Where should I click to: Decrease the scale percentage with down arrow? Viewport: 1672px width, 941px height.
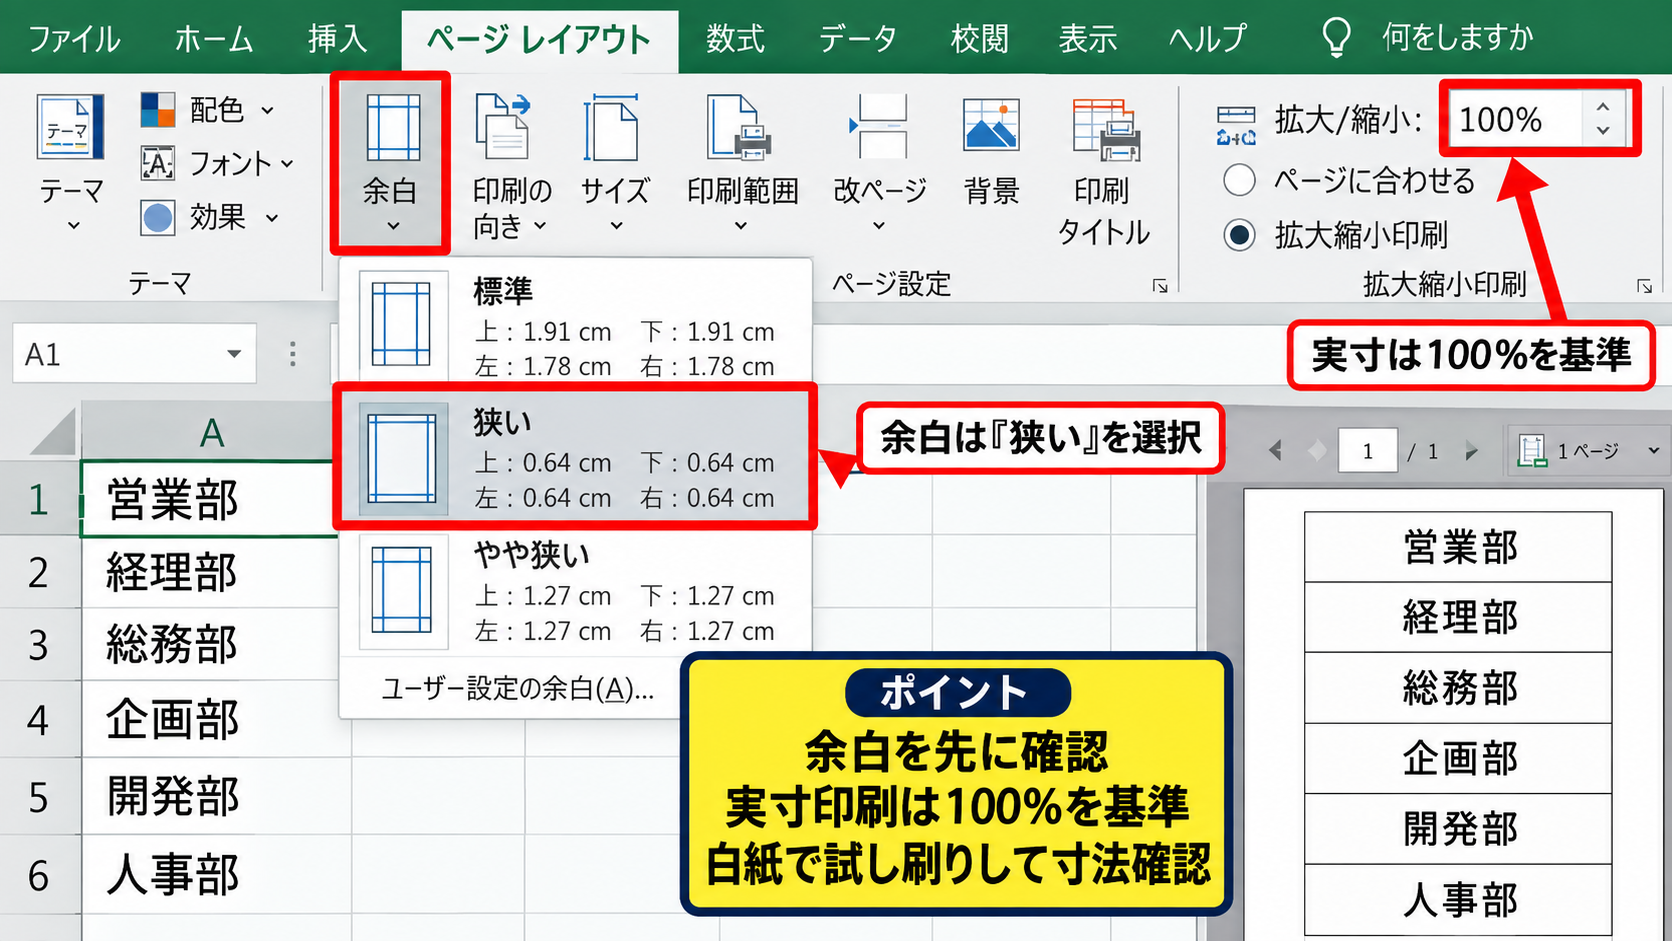point(1603,131)
